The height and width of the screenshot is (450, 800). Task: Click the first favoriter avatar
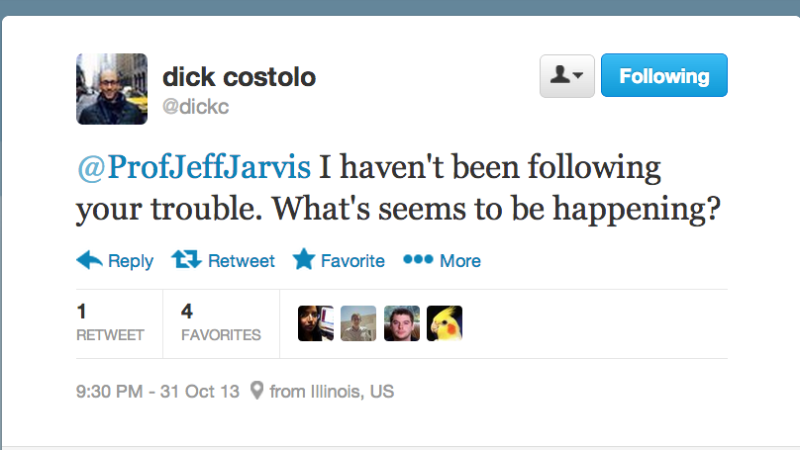tap(316, 323)
